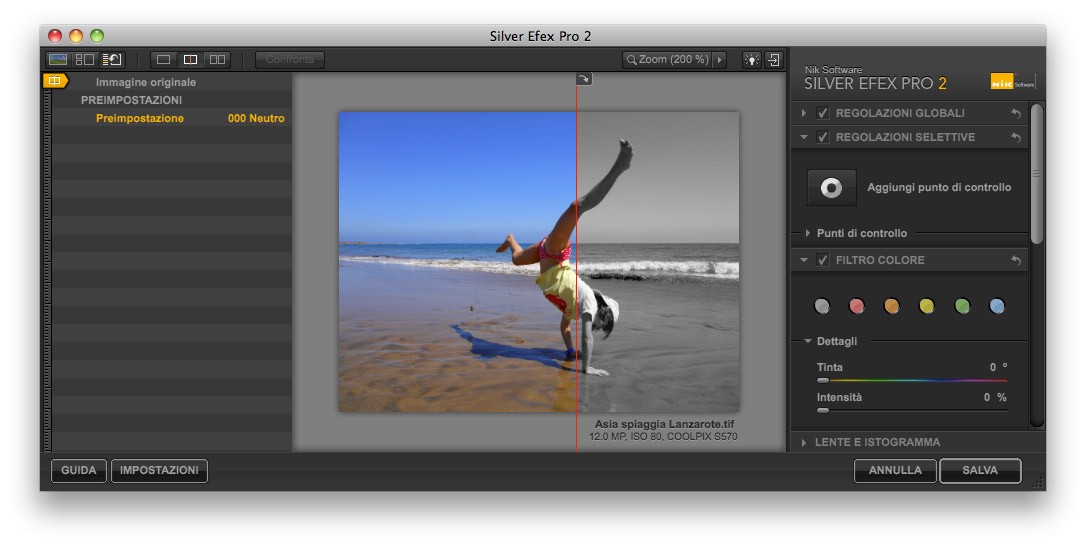
Task: Select the yellow color filter
Action: click(x=927, y=306)
